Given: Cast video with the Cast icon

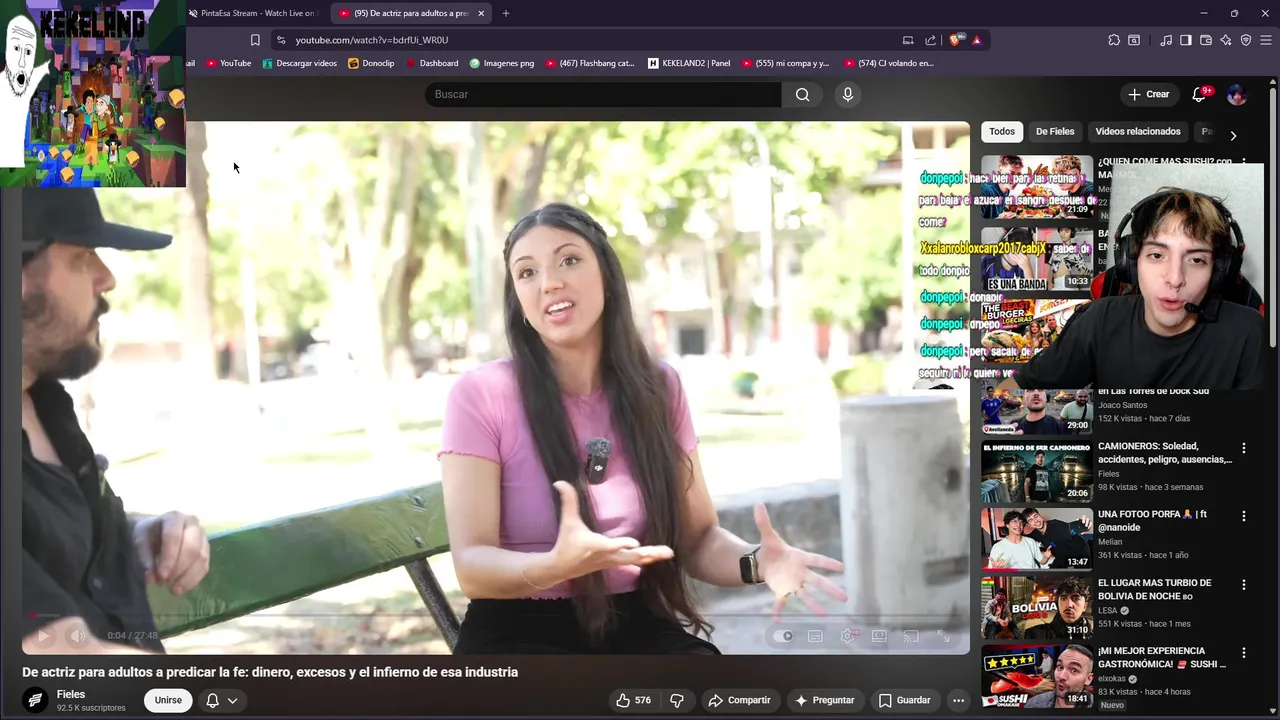Looking at the screenshot, I should [911, 636].
